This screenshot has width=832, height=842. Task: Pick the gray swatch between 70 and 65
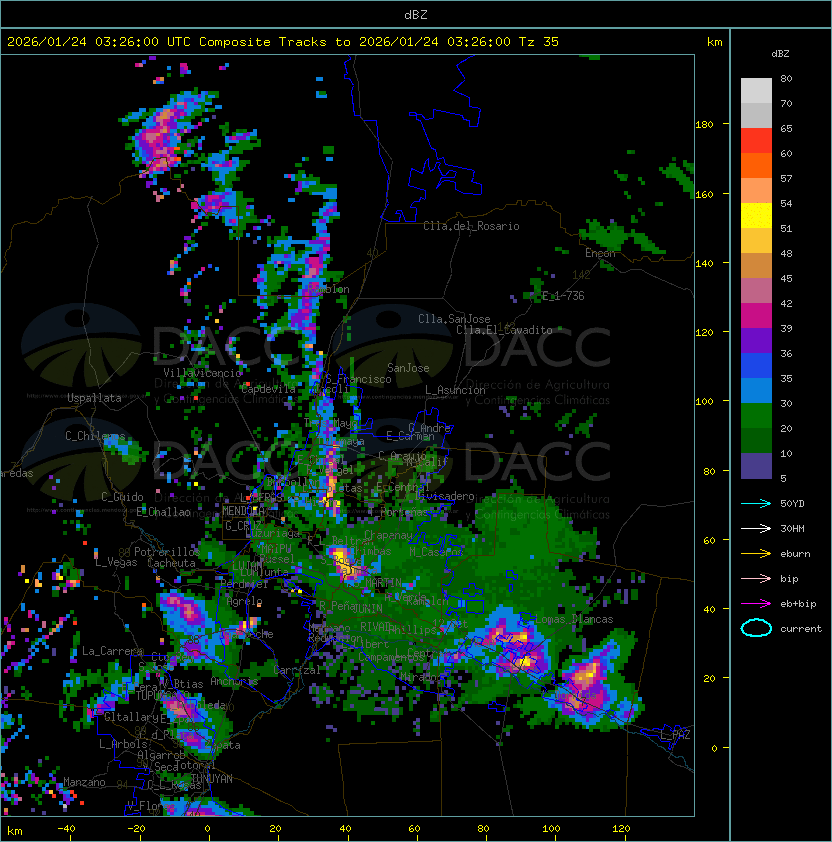click(756, 115)
